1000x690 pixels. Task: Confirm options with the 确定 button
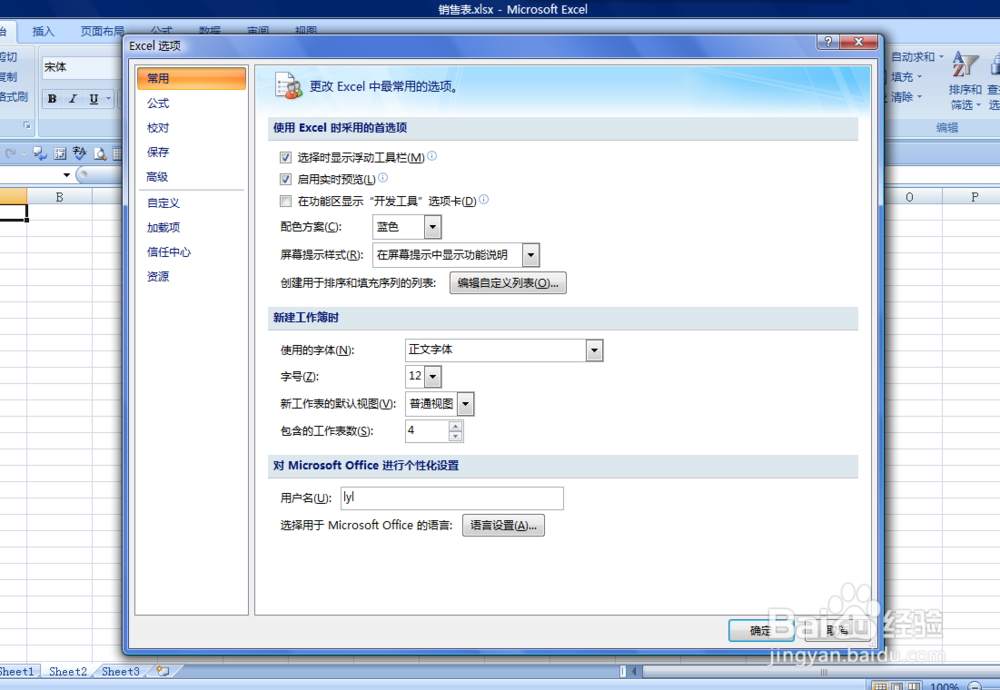coord(760,630)
